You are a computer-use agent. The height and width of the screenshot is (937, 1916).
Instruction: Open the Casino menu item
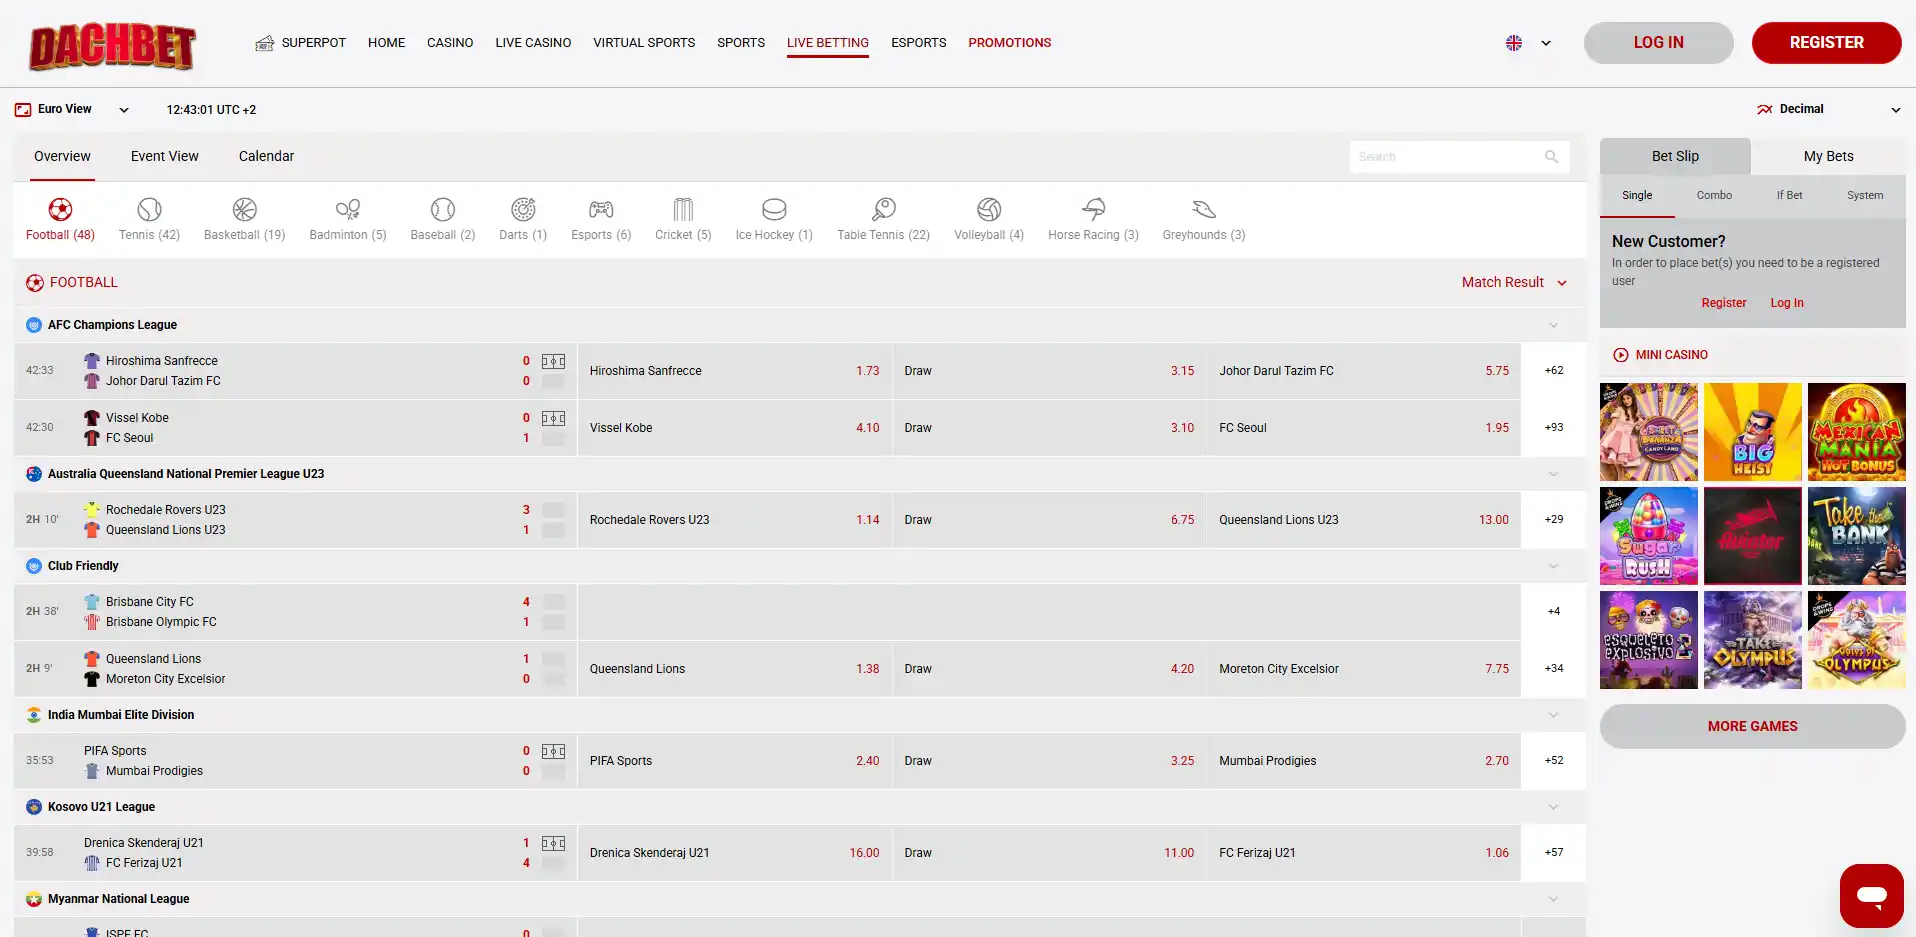coord(450,43)
